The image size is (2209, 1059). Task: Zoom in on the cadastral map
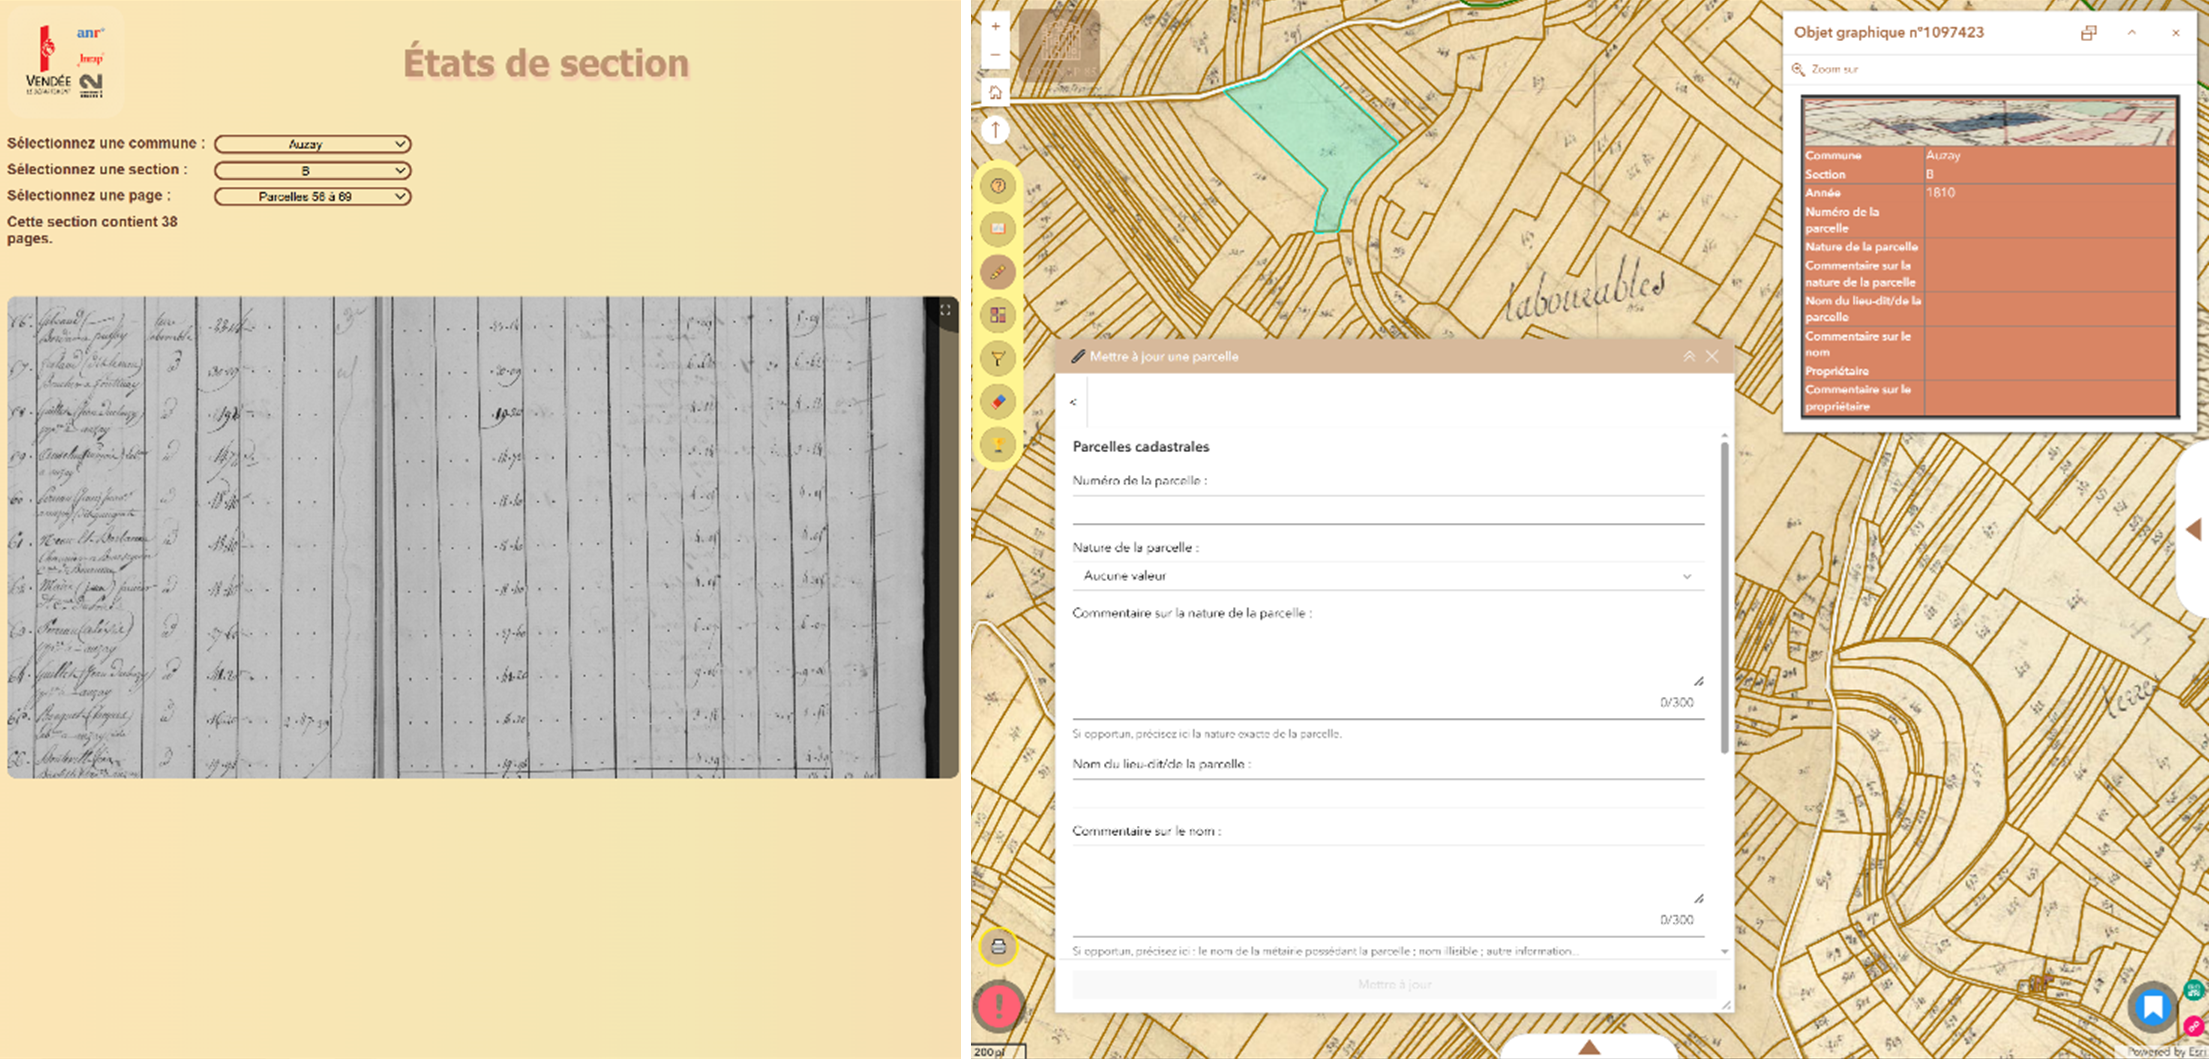point(995,26)
